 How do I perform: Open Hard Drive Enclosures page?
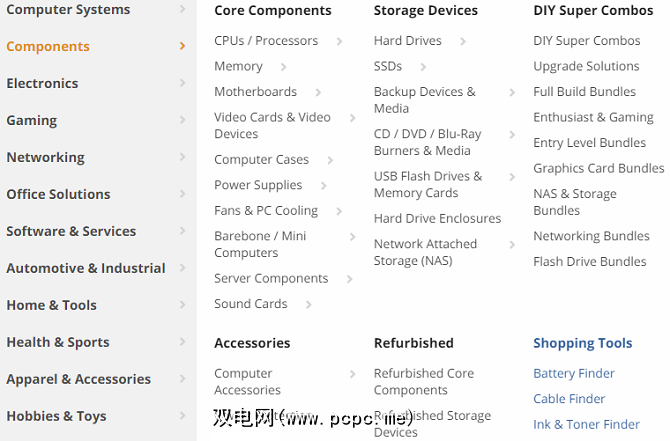[437, 218]
